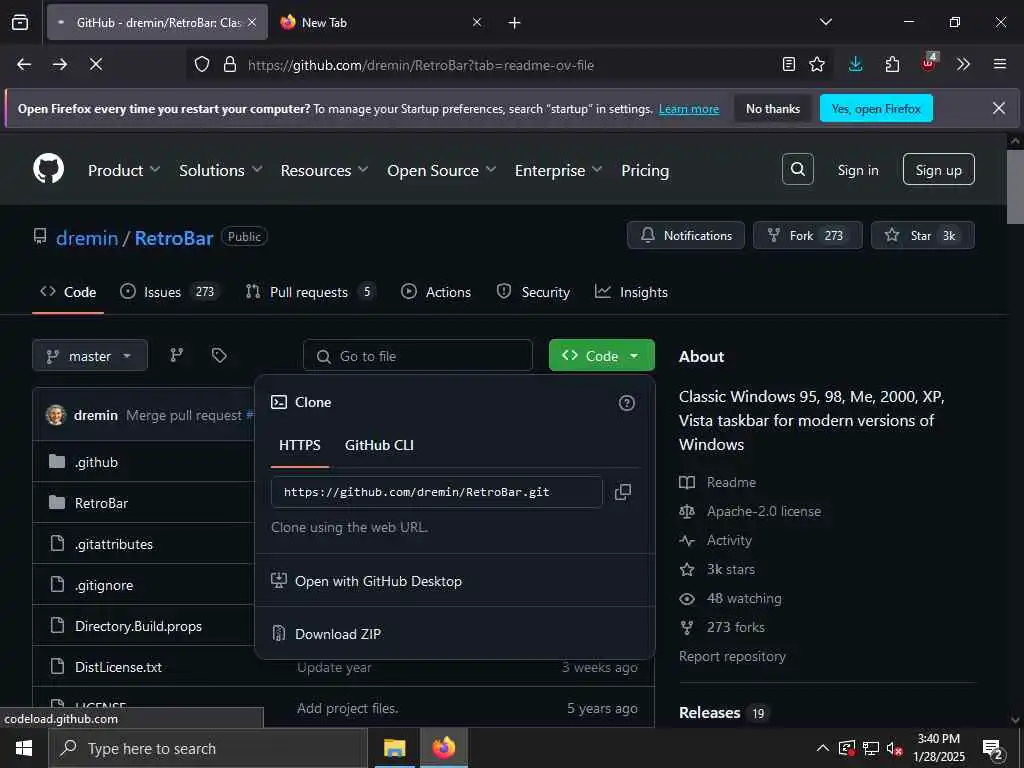1024x768 pixels.
Task: Click the Firefox View icon in tab bar
Action: pyautogui.click(x=20, y=22)
